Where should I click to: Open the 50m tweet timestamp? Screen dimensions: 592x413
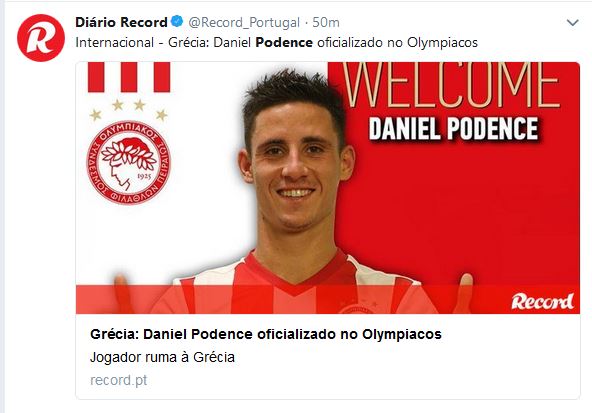(326, 23)
